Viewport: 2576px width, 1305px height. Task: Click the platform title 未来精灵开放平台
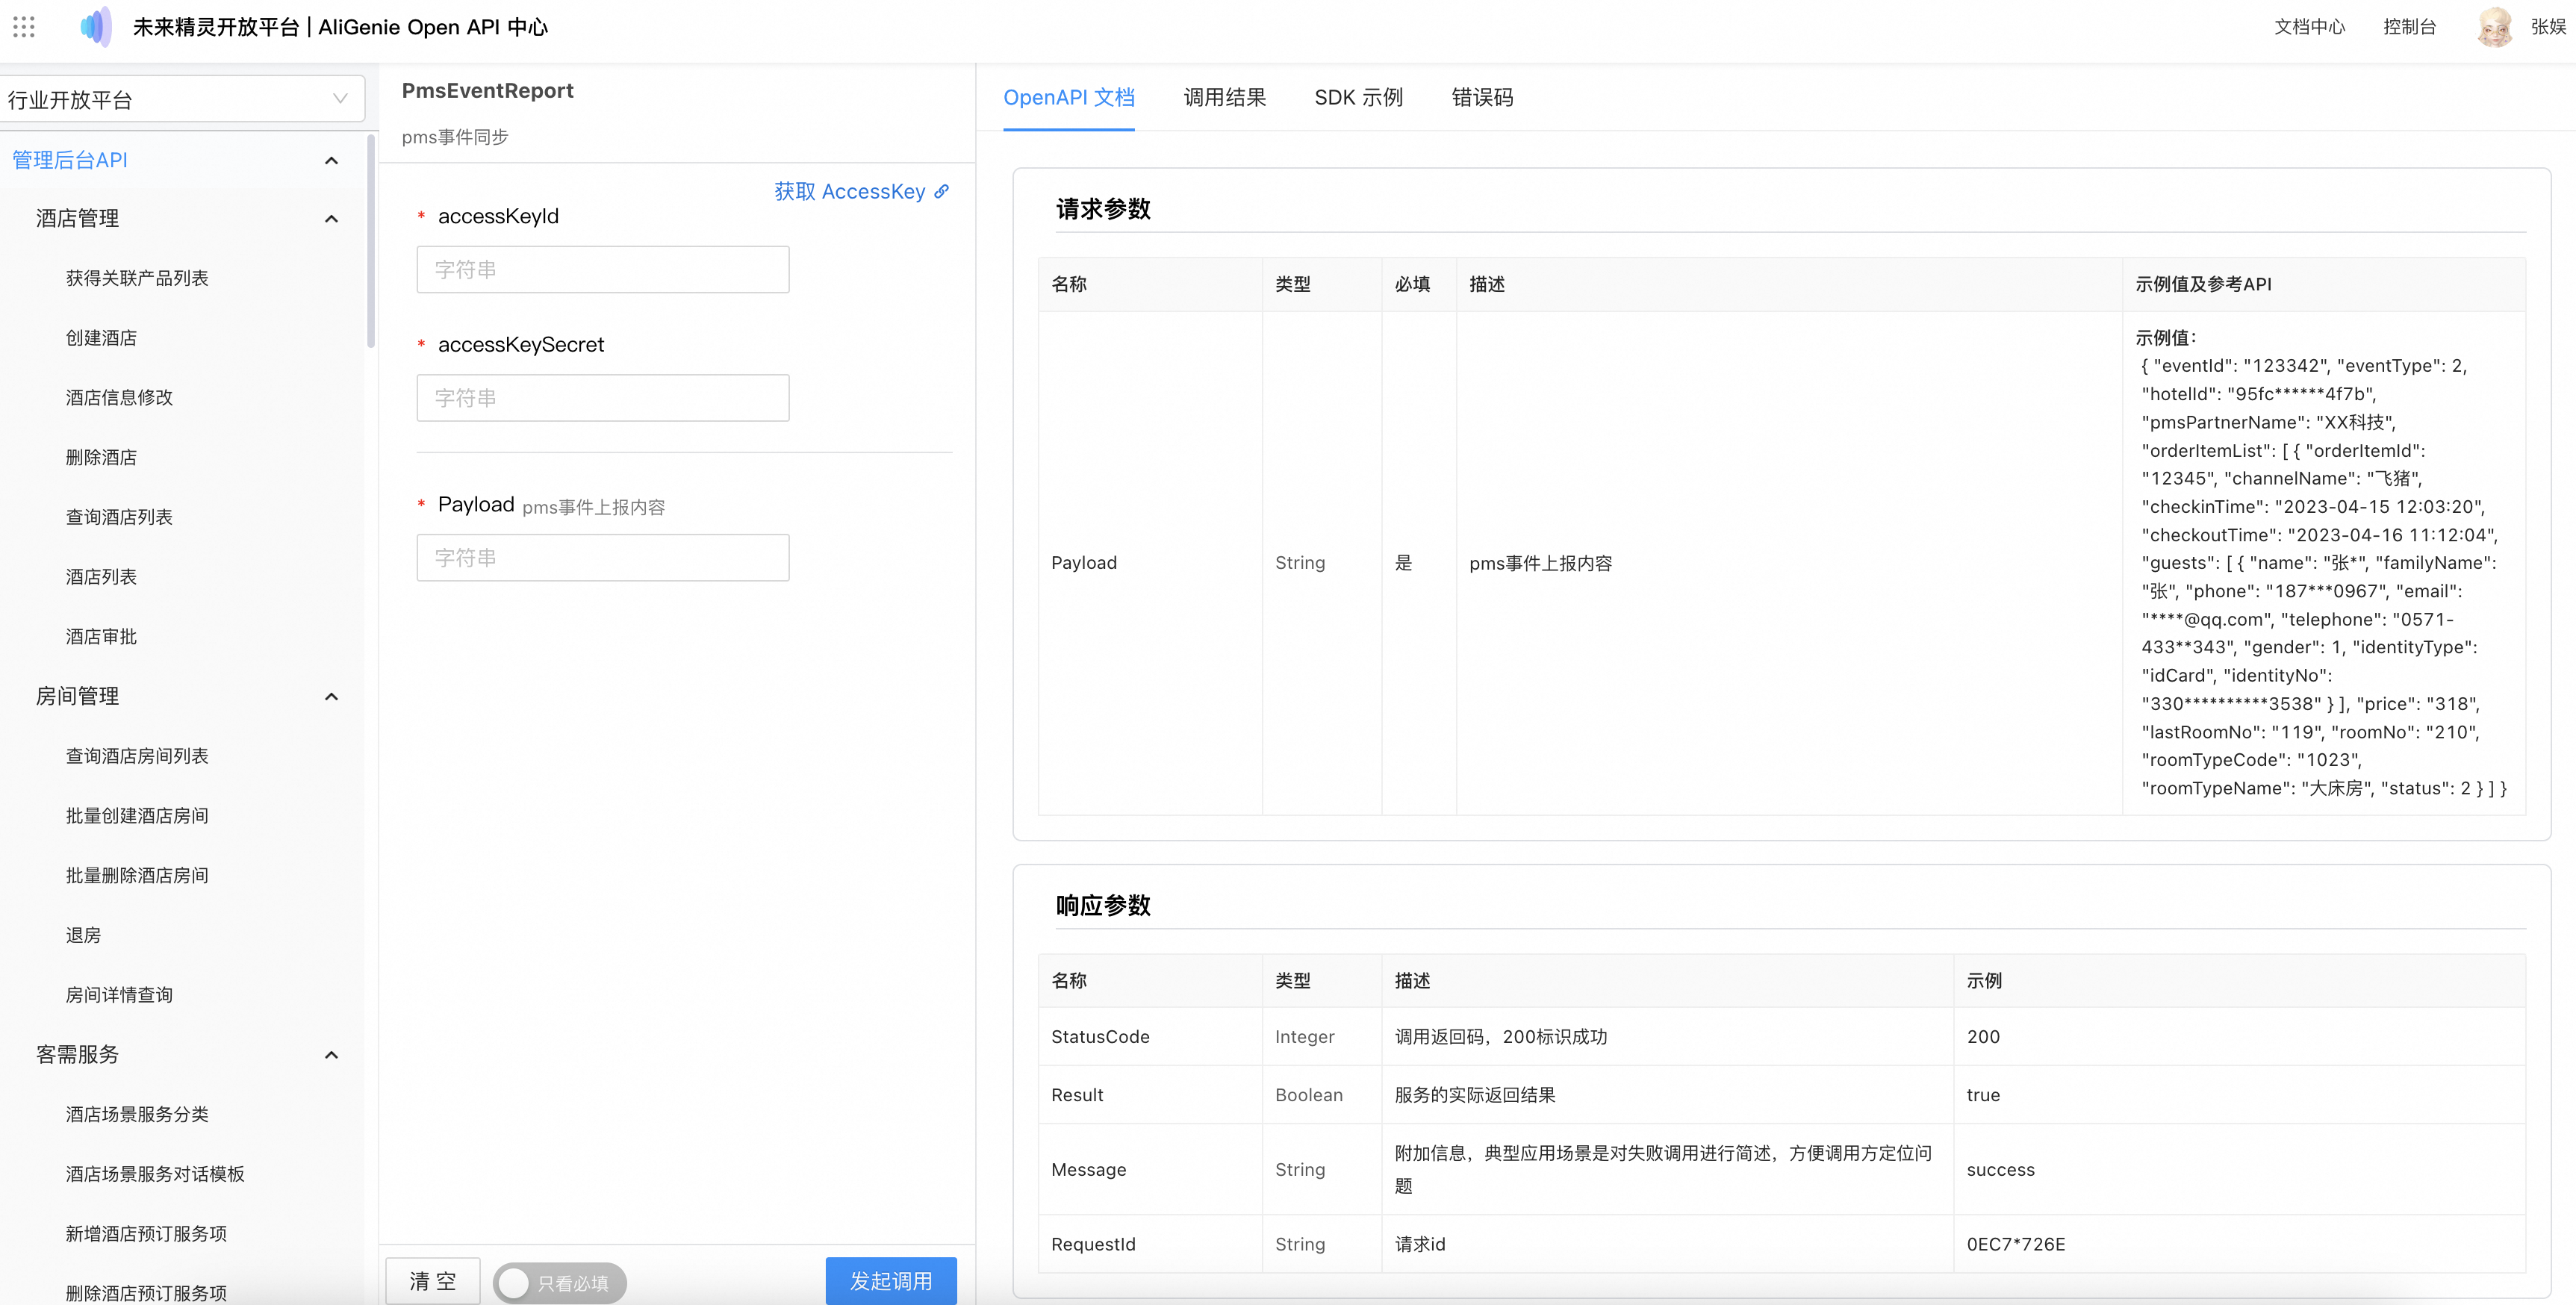click(216, 27)
